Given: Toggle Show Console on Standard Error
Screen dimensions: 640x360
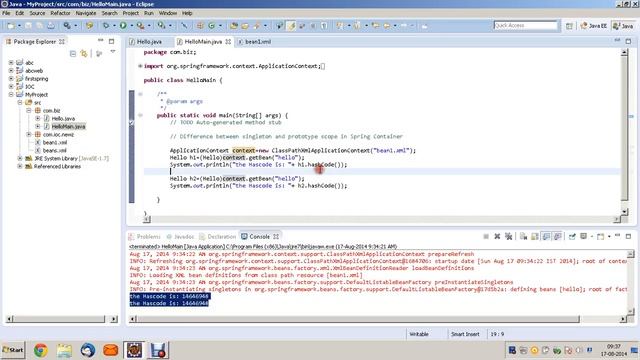Looking at the screenshot, I should point(557,236).
